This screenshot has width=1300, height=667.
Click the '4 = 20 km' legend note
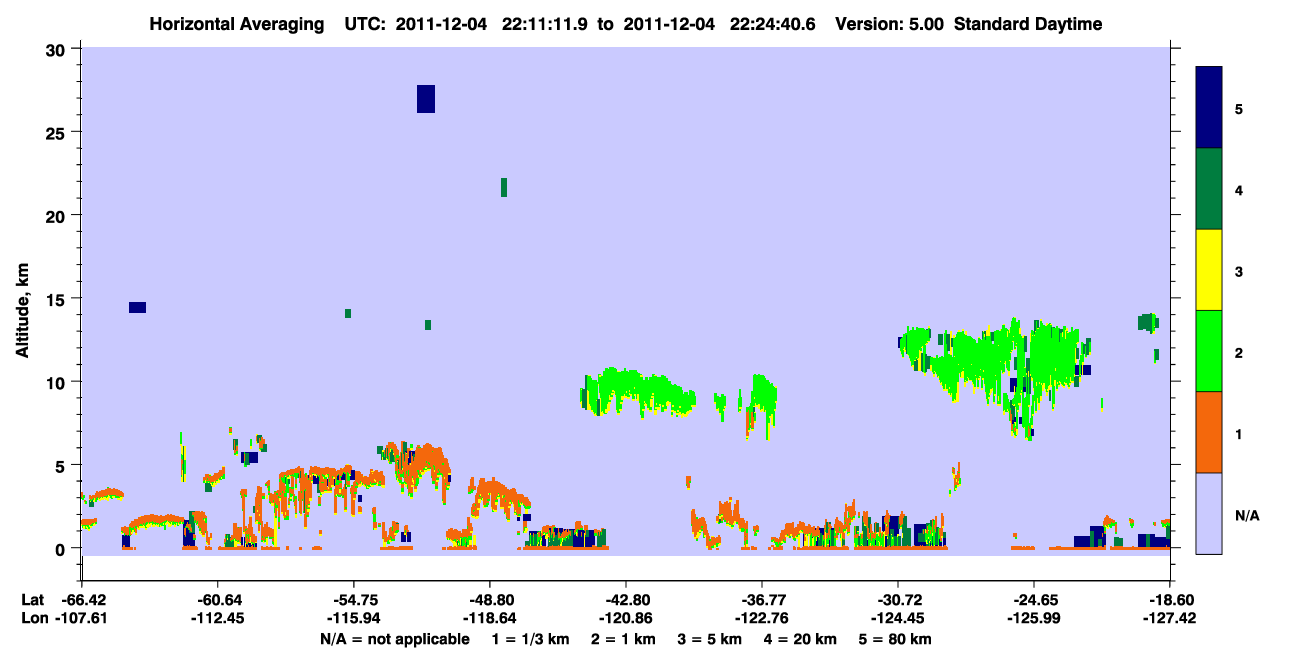800,639
